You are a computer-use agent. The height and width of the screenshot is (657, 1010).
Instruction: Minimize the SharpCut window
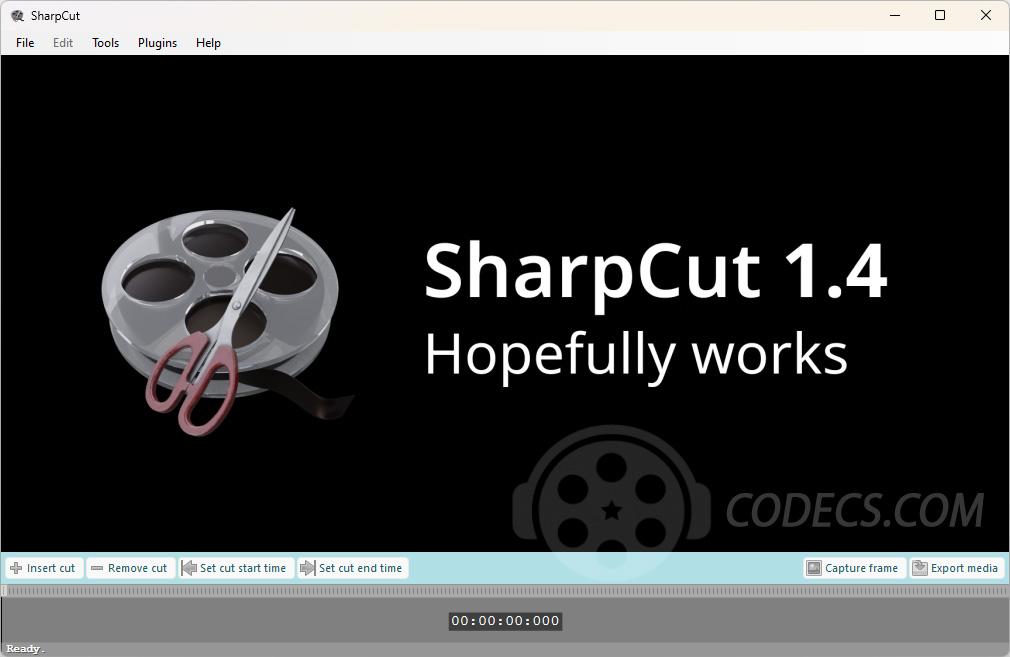coord(895,15)
